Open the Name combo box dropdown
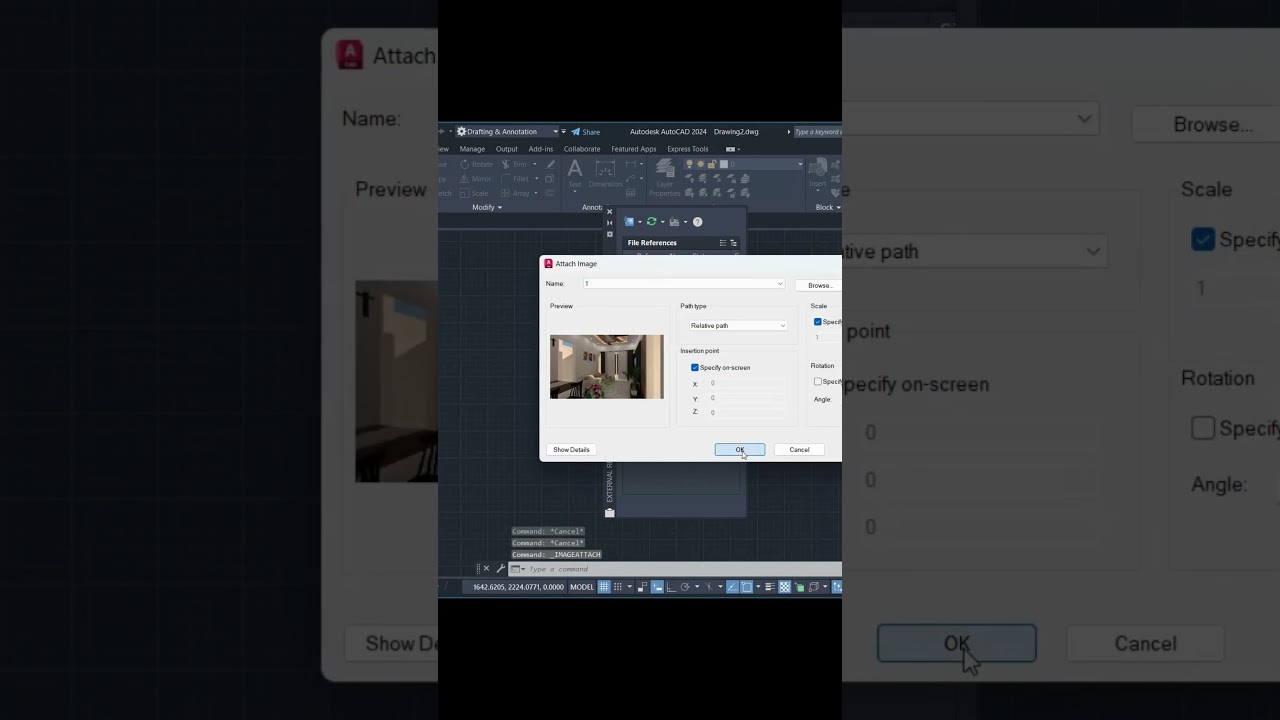The height and width of the screenshot is (720, 1280). tap(780, 284)
